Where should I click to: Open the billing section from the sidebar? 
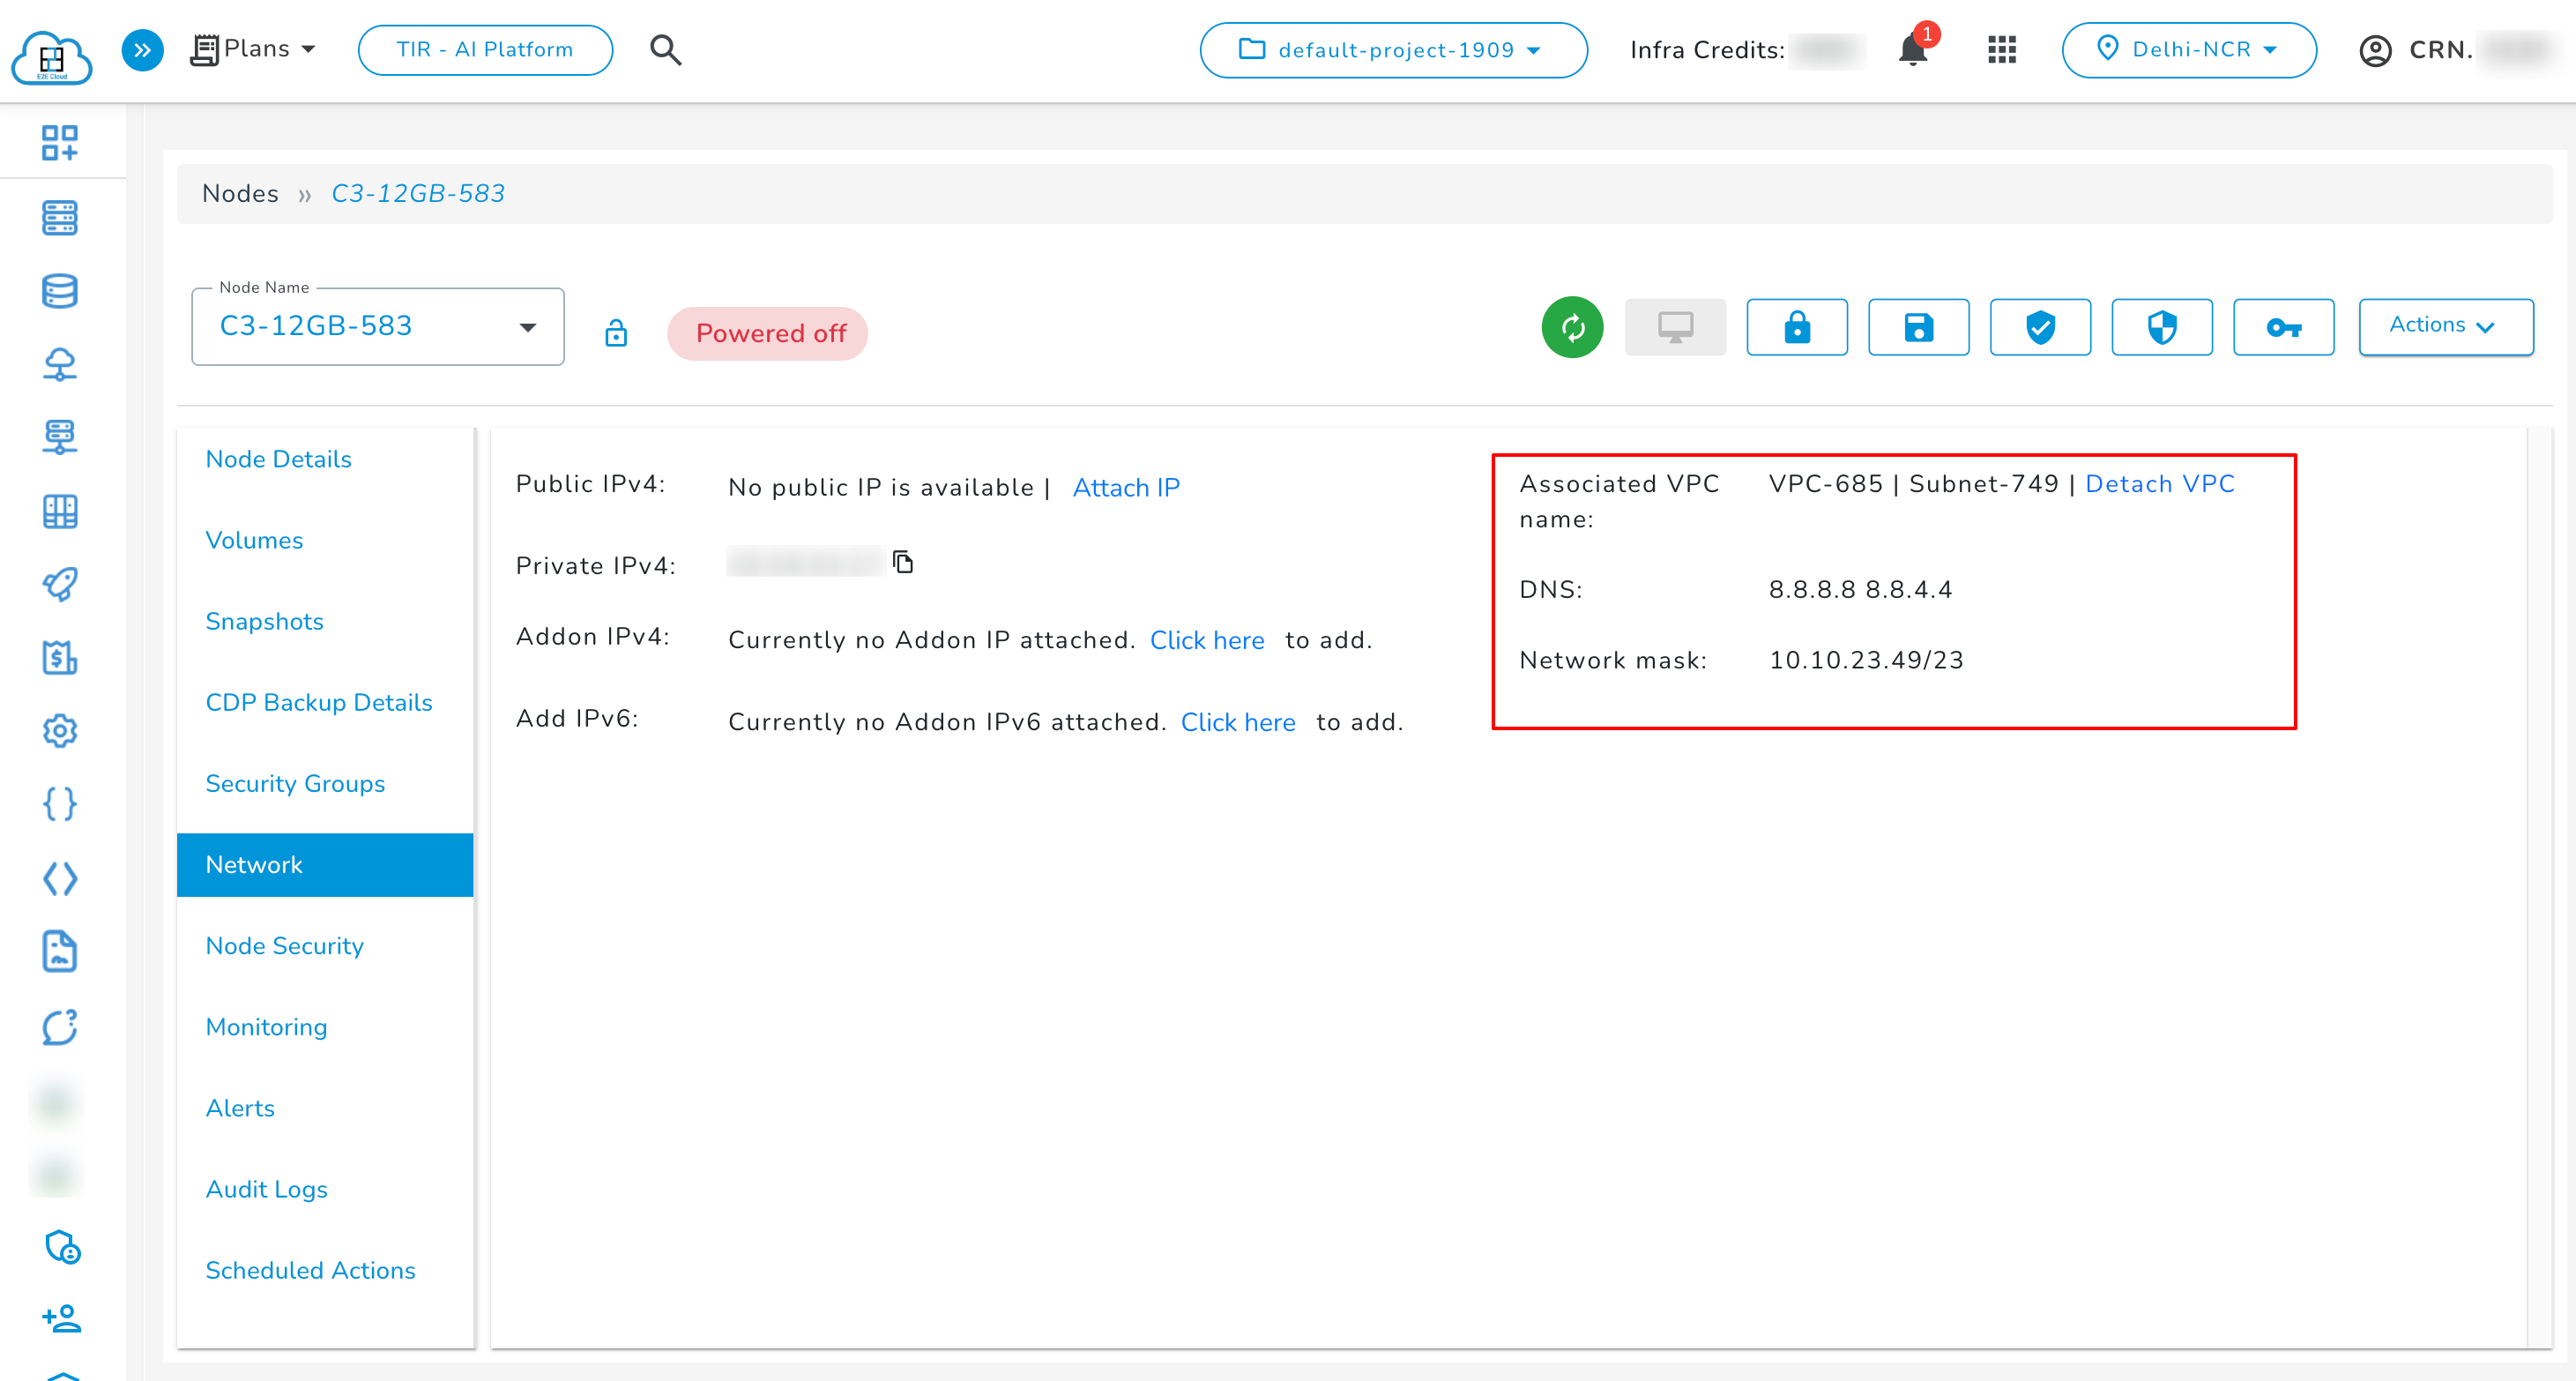pyautogui.click(x=59, y=658)
